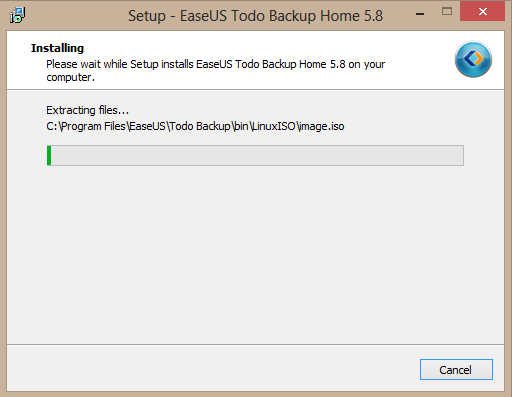Click 'LinuxISO' folder name in path

click(x=274, y=126)
